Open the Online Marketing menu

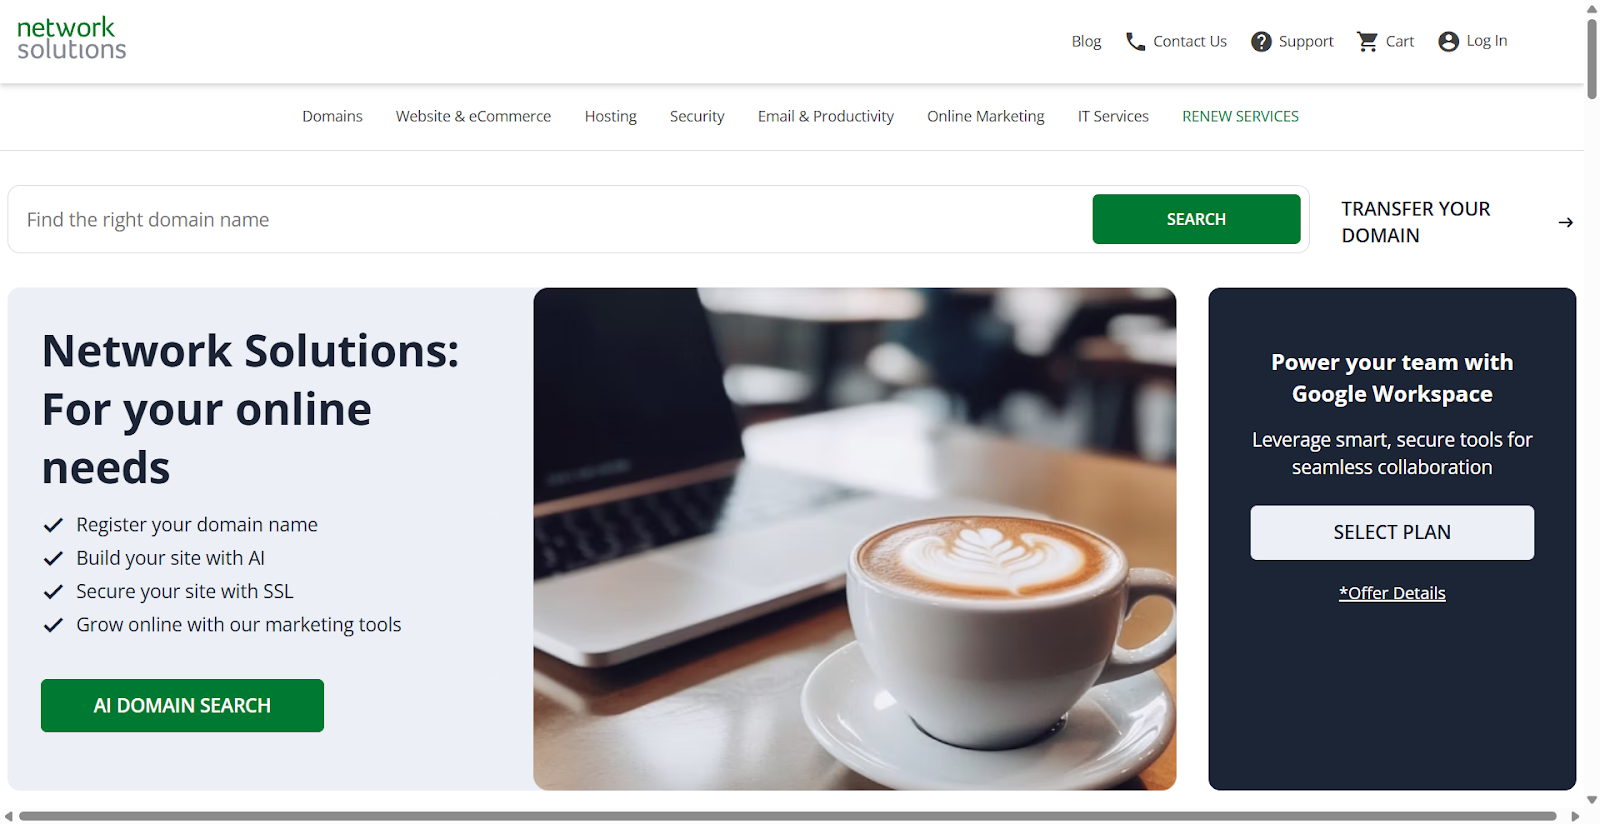pyautogui.click(x=985, y=117)
